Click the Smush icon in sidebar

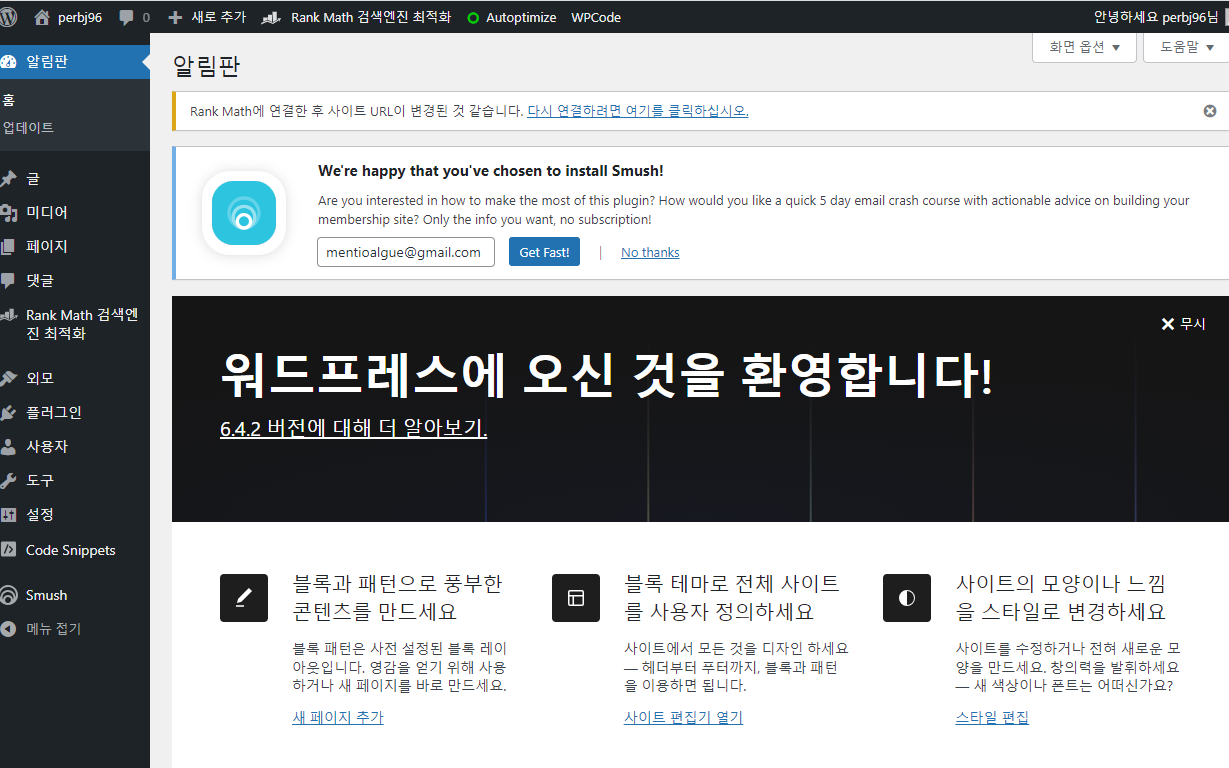[9, 595]
